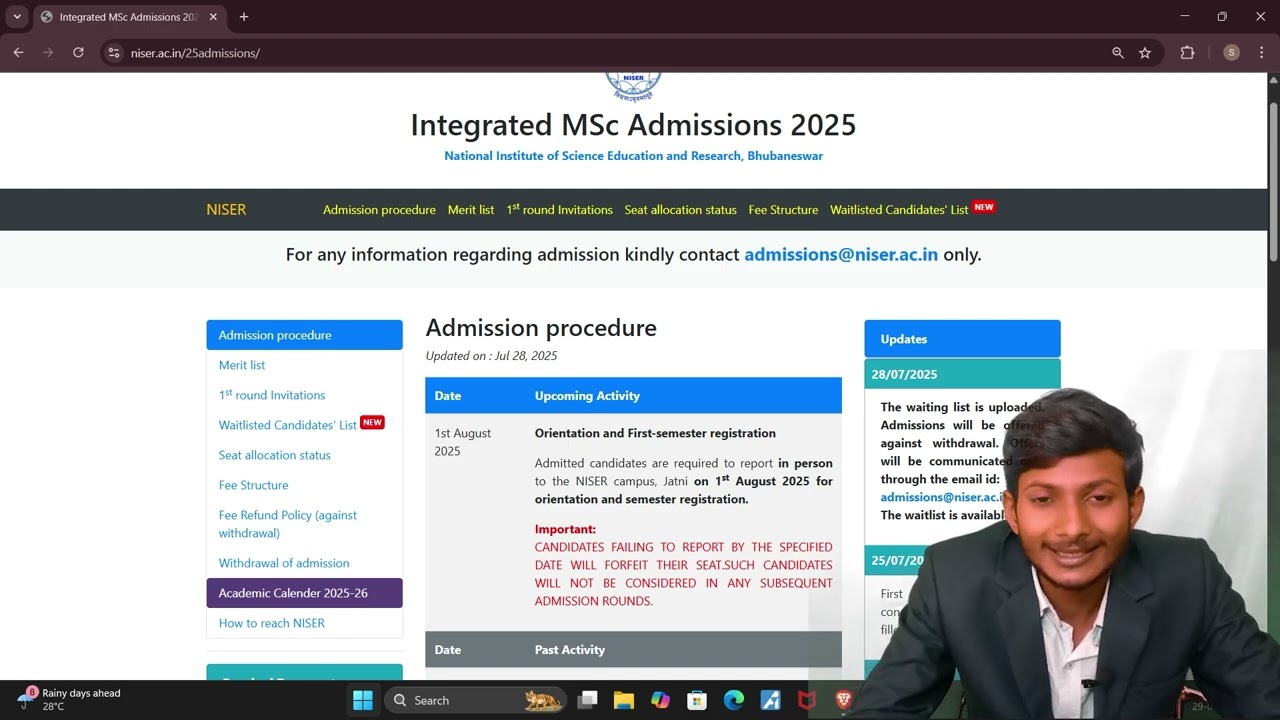This screenshot has height=720, width=1280.
Task: Click the red Important: label
Action: click(x=565, y=529)
